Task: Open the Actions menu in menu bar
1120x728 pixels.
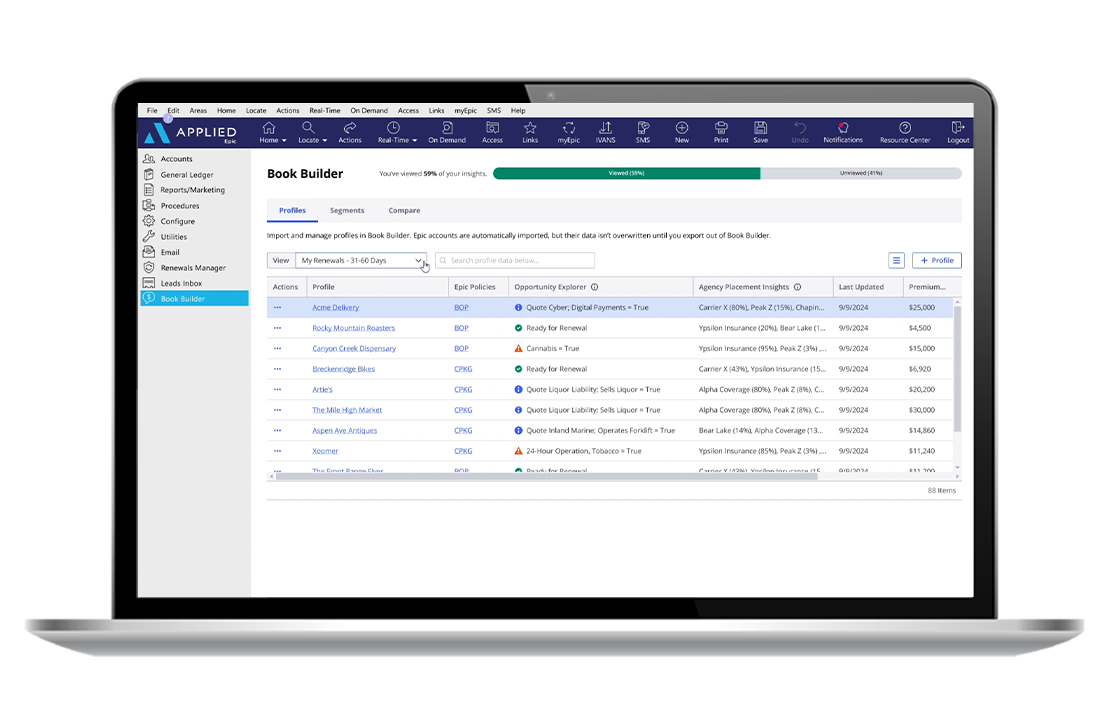Action: click(x=287, y=110)
